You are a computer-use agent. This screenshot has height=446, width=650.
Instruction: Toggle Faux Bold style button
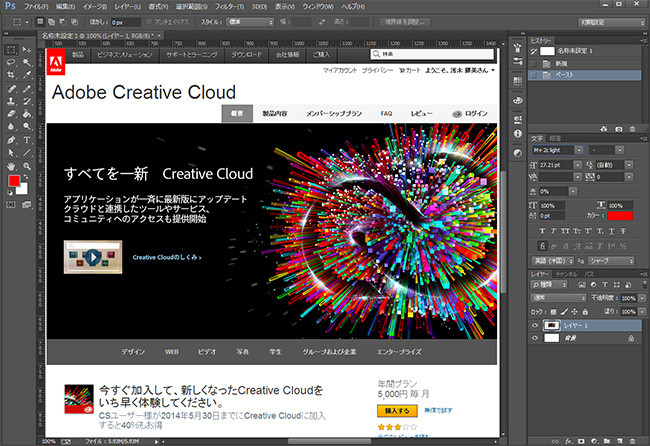pyautogui.click(x=542, y=231)
